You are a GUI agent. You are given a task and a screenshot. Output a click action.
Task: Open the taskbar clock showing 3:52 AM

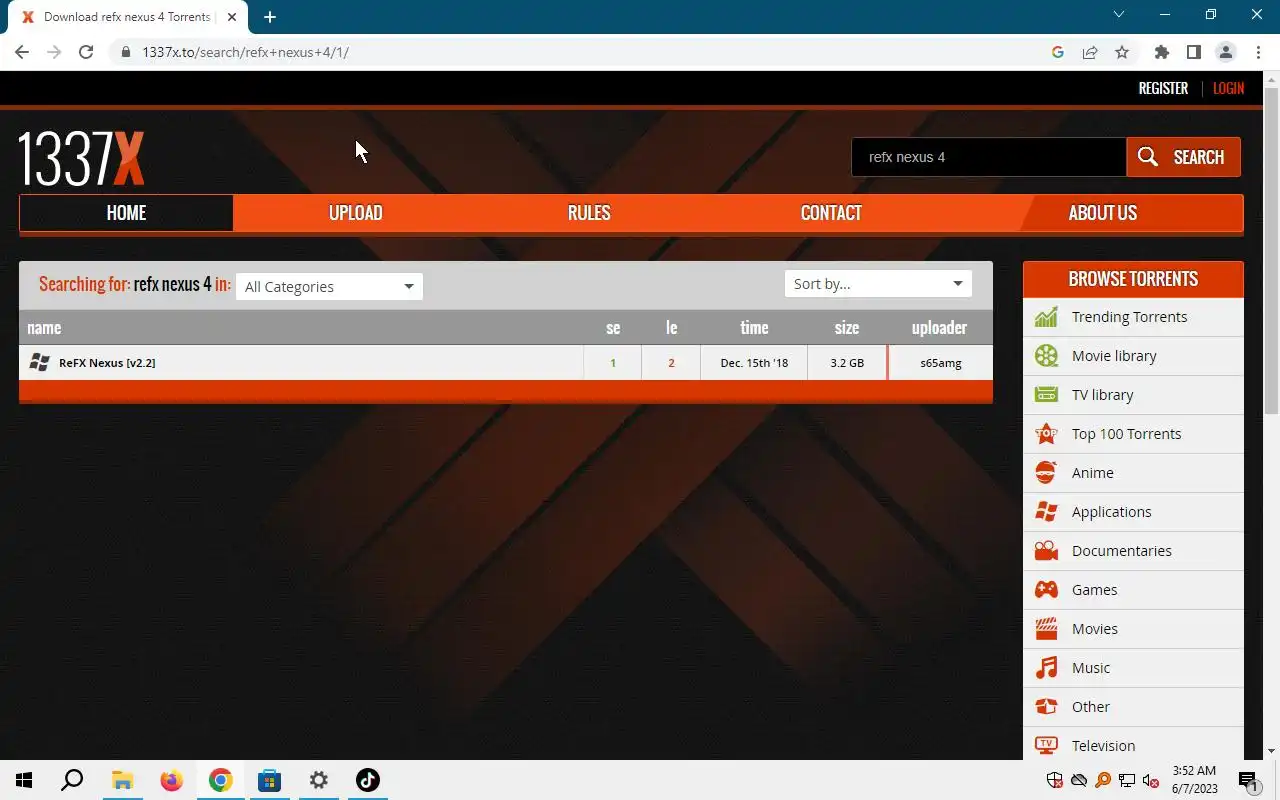[x=1193, y=780]
